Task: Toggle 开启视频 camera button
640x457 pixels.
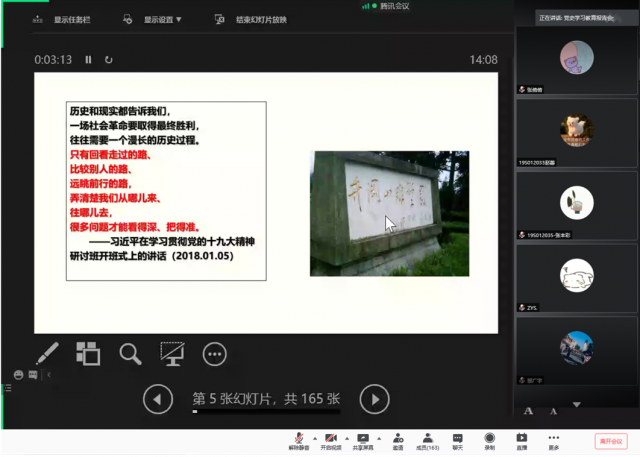Action: point(331,440)
